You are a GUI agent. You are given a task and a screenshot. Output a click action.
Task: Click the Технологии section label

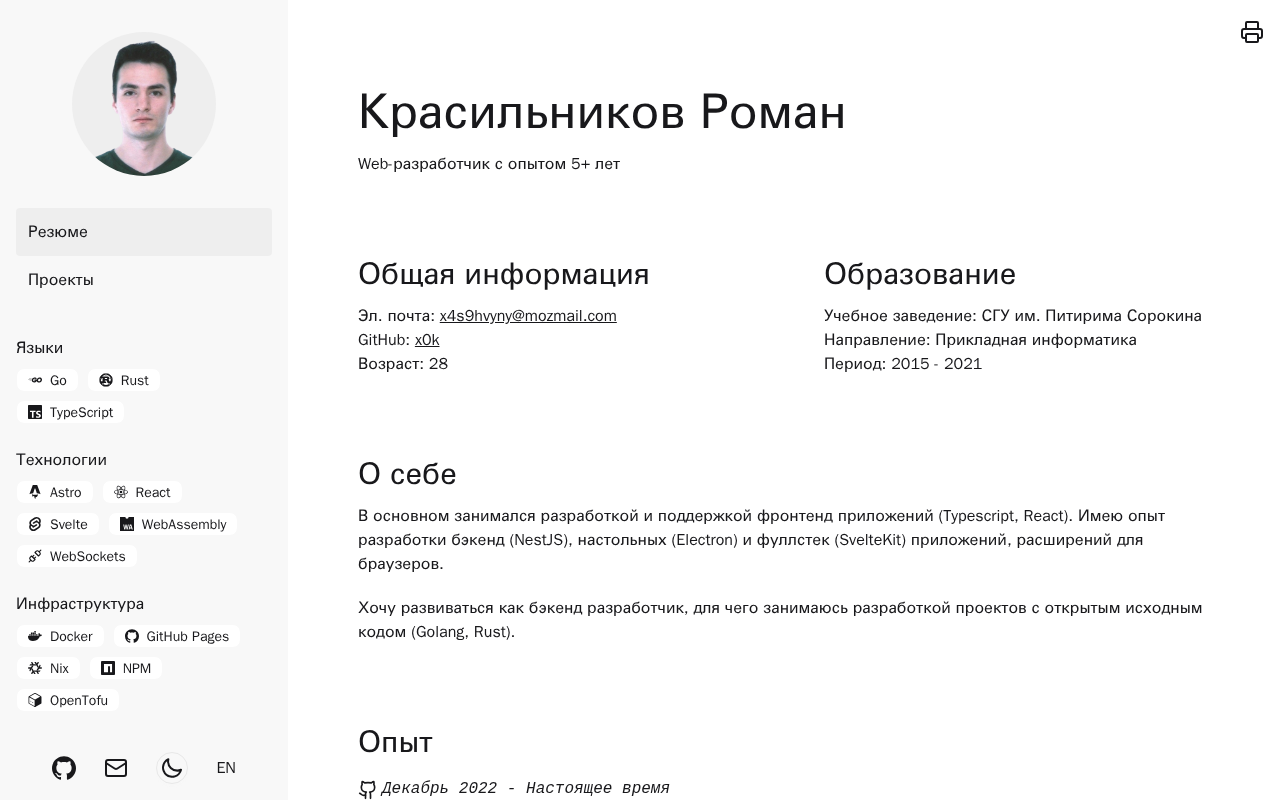coord(61,460)
